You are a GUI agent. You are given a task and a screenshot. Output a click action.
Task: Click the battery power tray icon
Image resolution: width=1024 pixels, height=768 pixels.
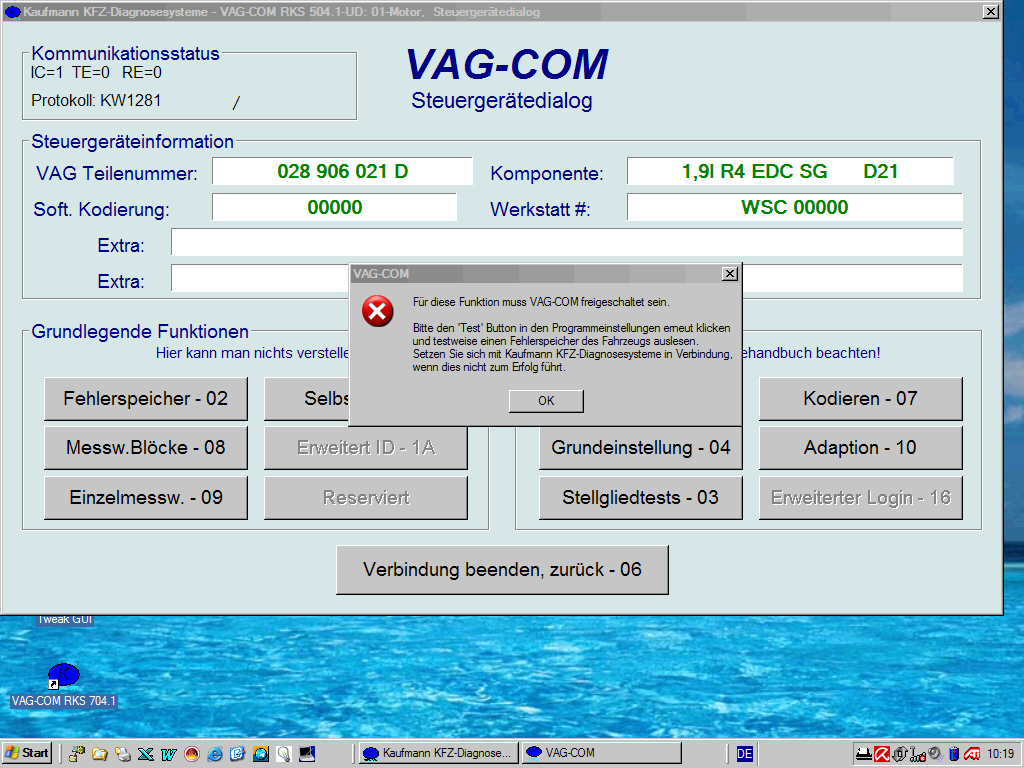point(953,754)
